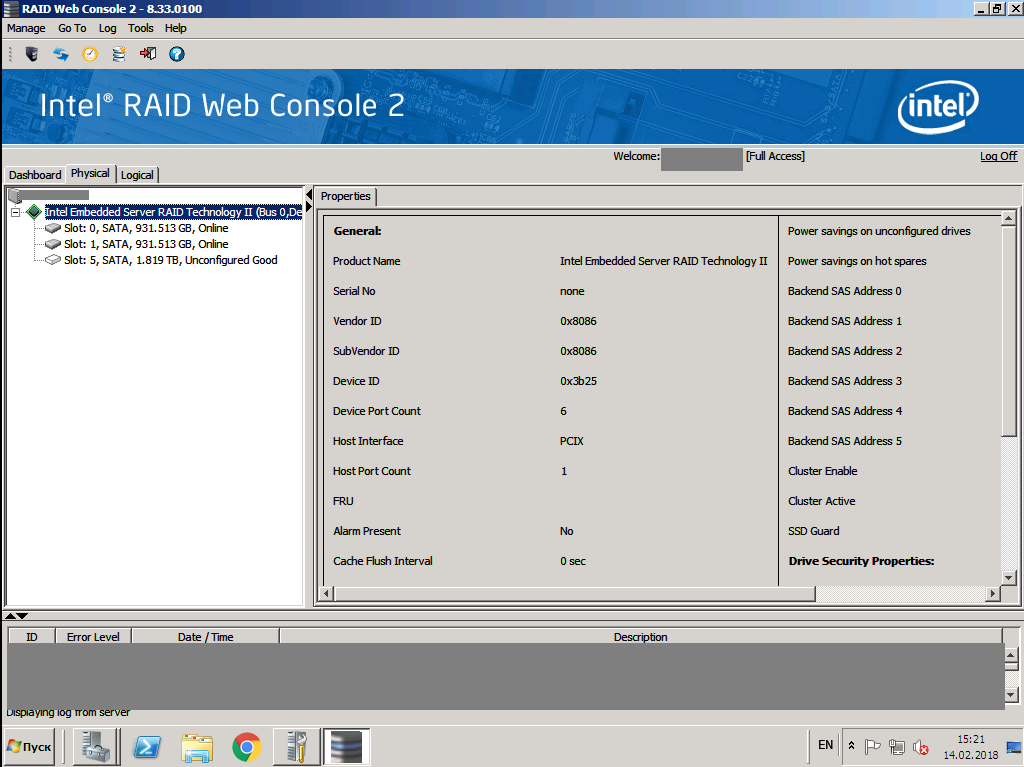Select 'Slot: 1, SATA, 931.513 GB, Online'

coord(146,244)
